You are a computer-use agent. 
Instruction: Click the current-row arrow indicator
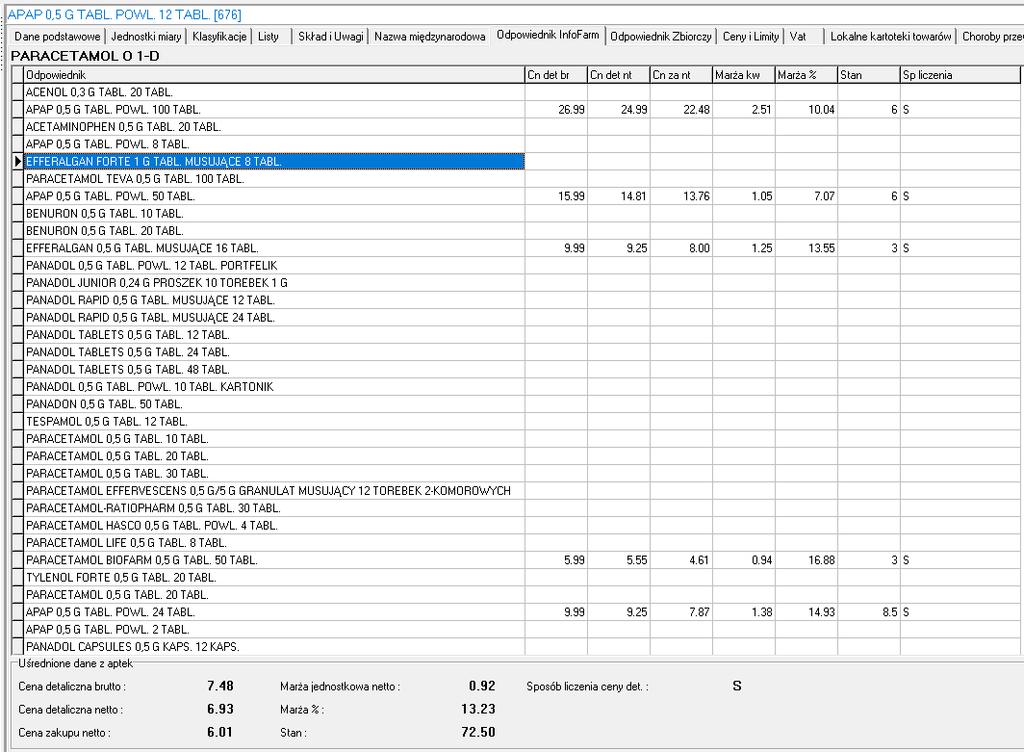point(18,161)
